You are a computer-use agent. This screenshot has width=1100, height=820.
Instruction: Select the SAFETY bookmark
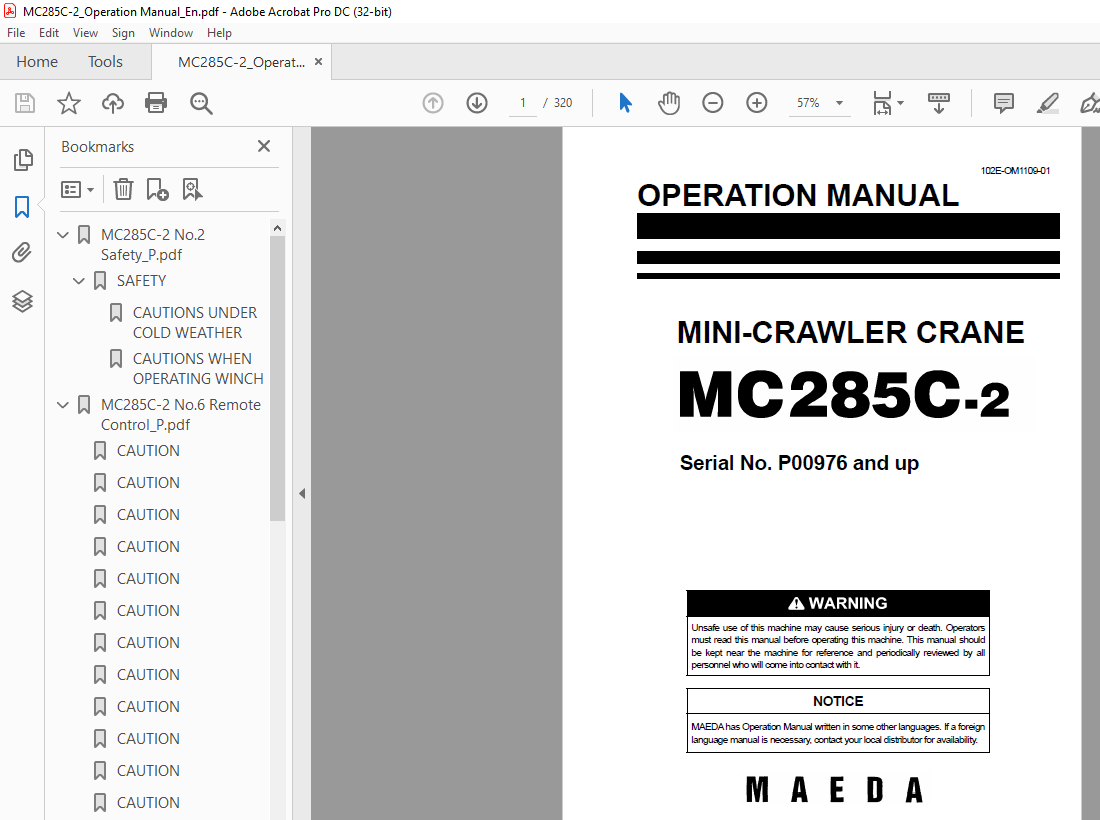pos(141,281)
